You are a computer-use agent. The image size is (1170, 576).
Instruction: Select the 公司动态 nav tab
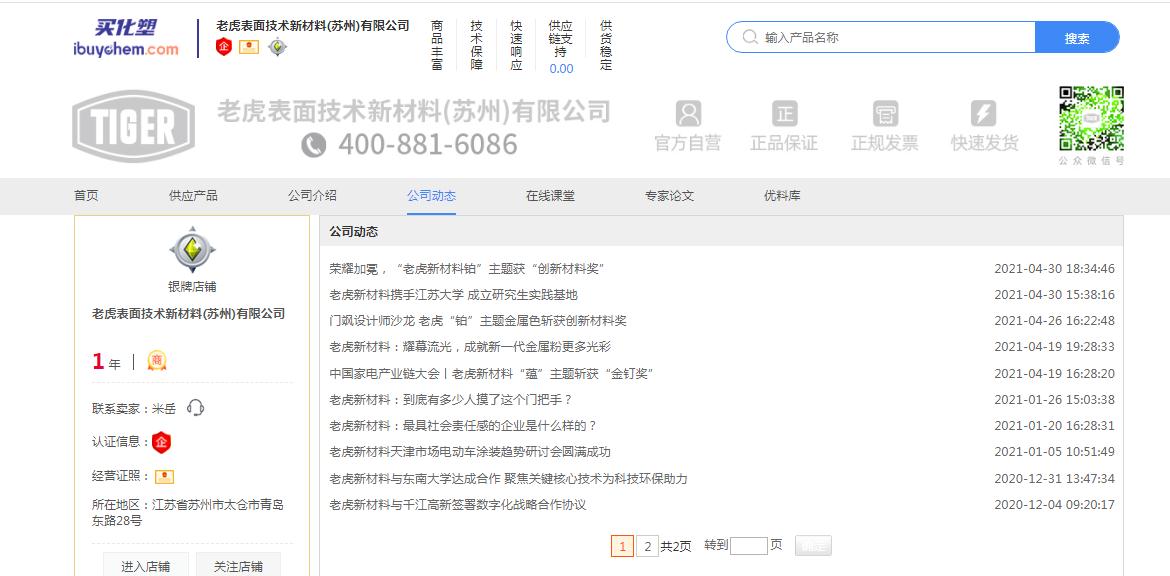[431, 196]
